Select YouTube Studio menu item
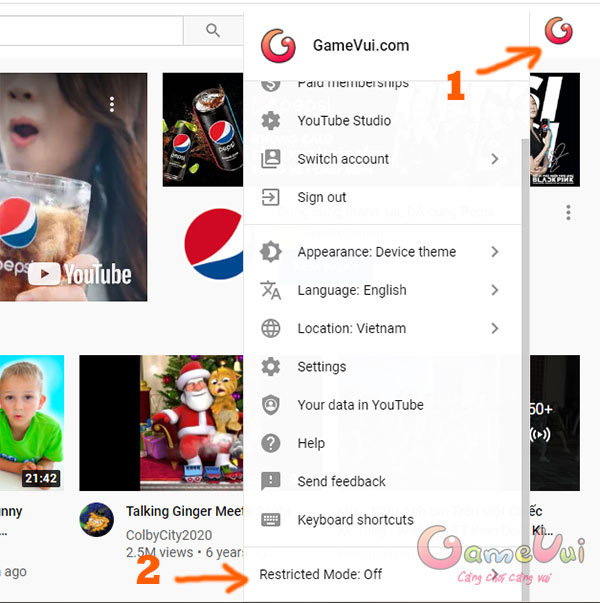The height and width of the screenshot is (603, 600). click(x=383, y=120)
